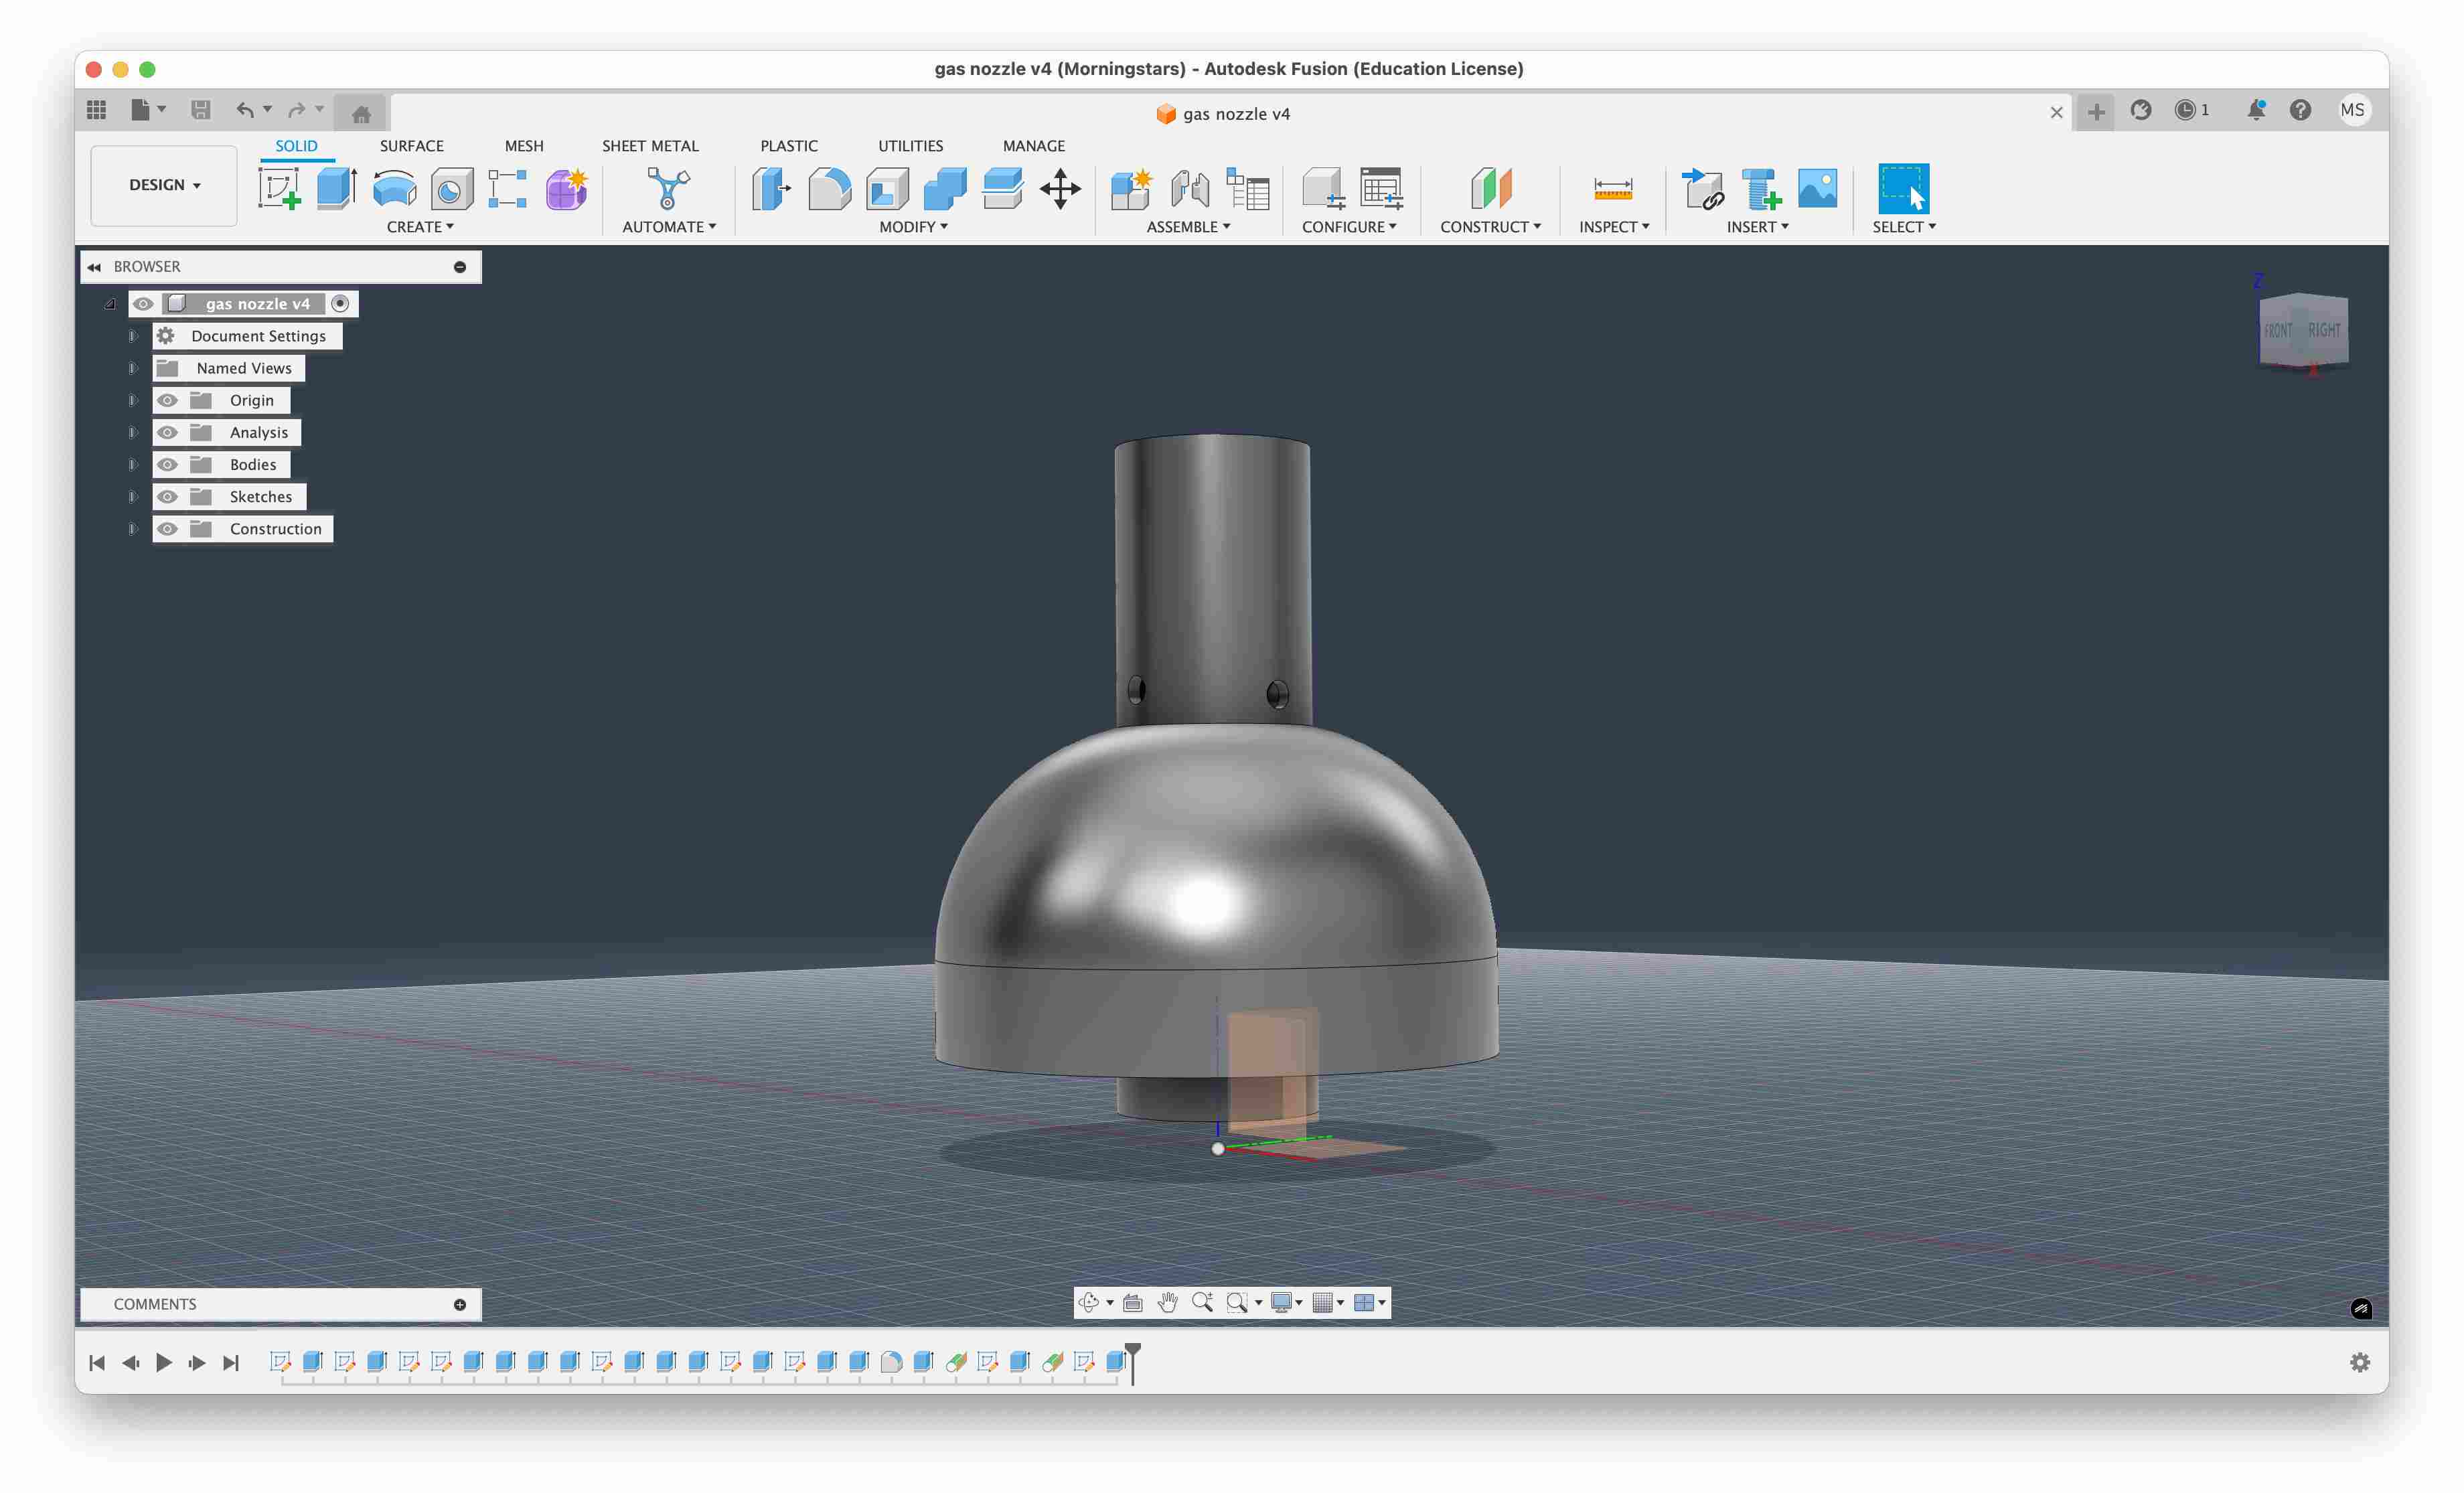Image resolution: width=2464 pixels, height=1493 pixels.
Task: Expand the Bodies folder
Action: pyautogui.click(x=132, y=464)
